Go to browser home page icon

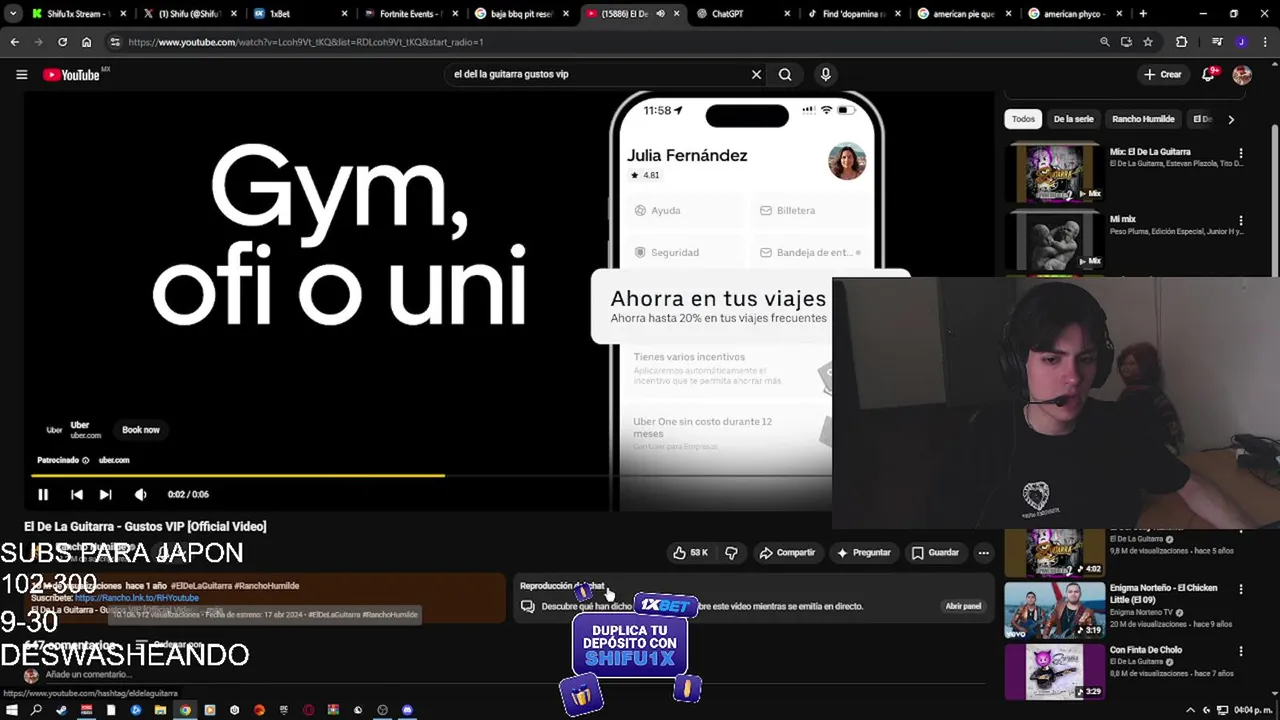[86, 42]
